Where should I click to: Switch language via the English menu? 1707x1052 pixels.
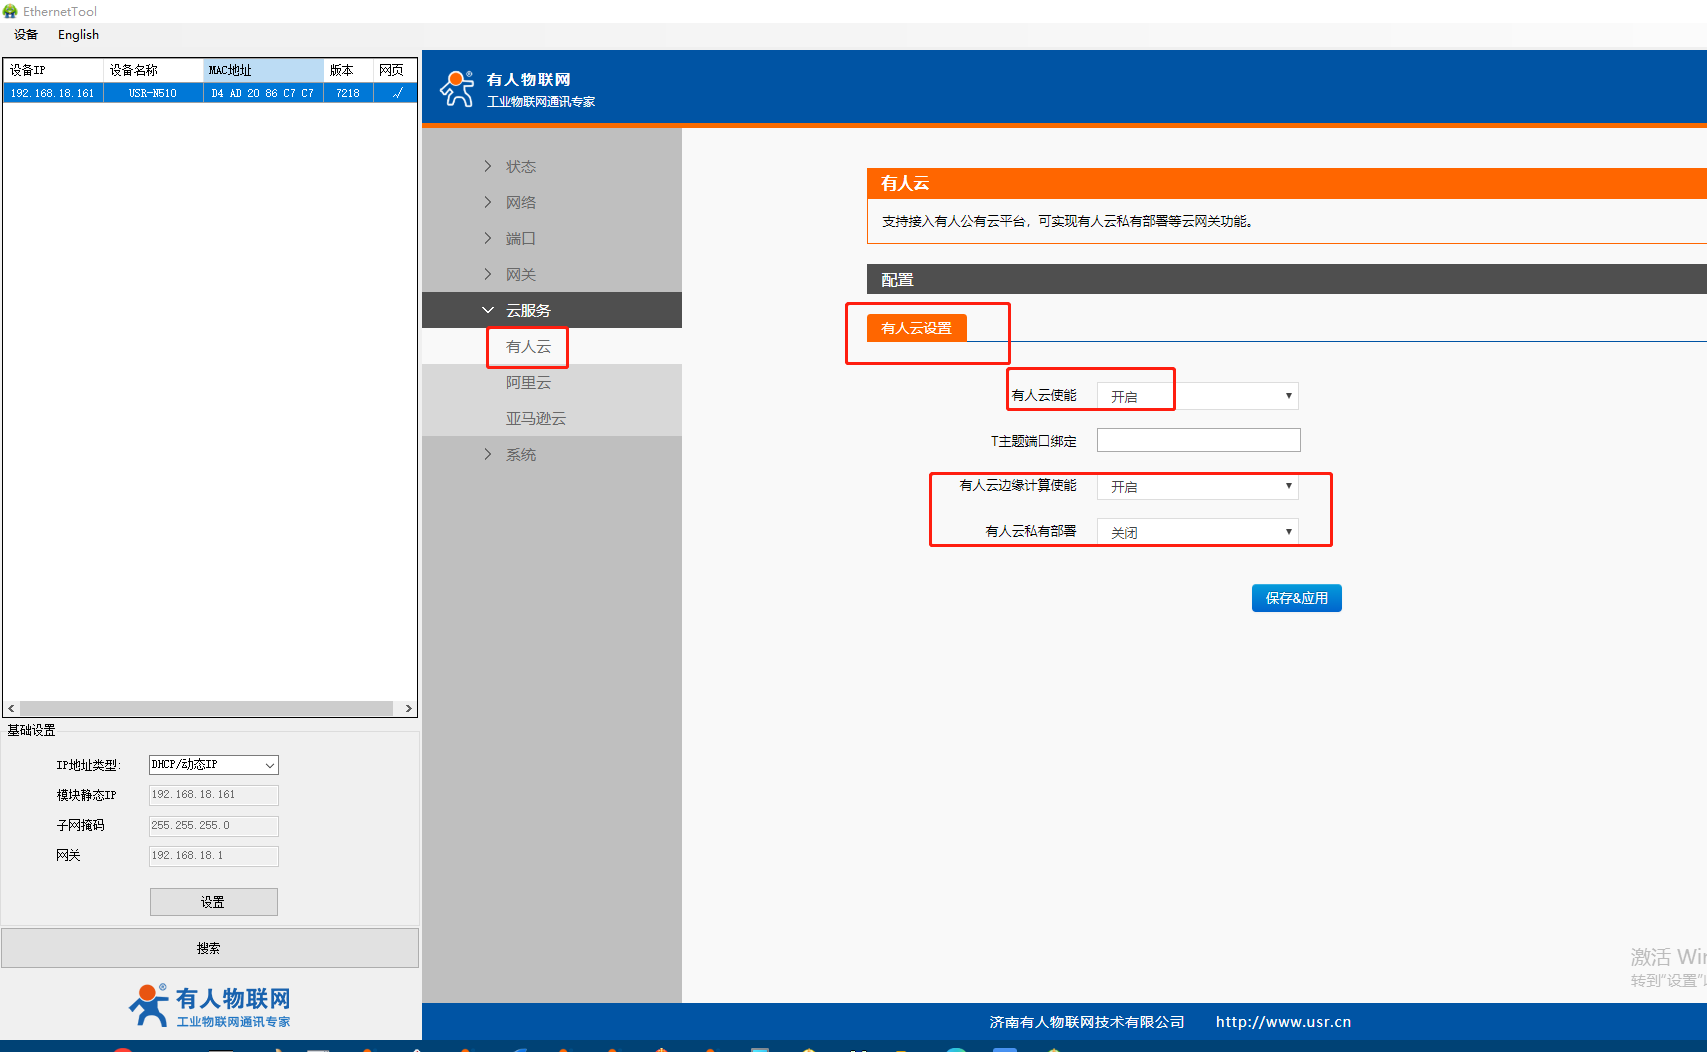tap(78, 35)
